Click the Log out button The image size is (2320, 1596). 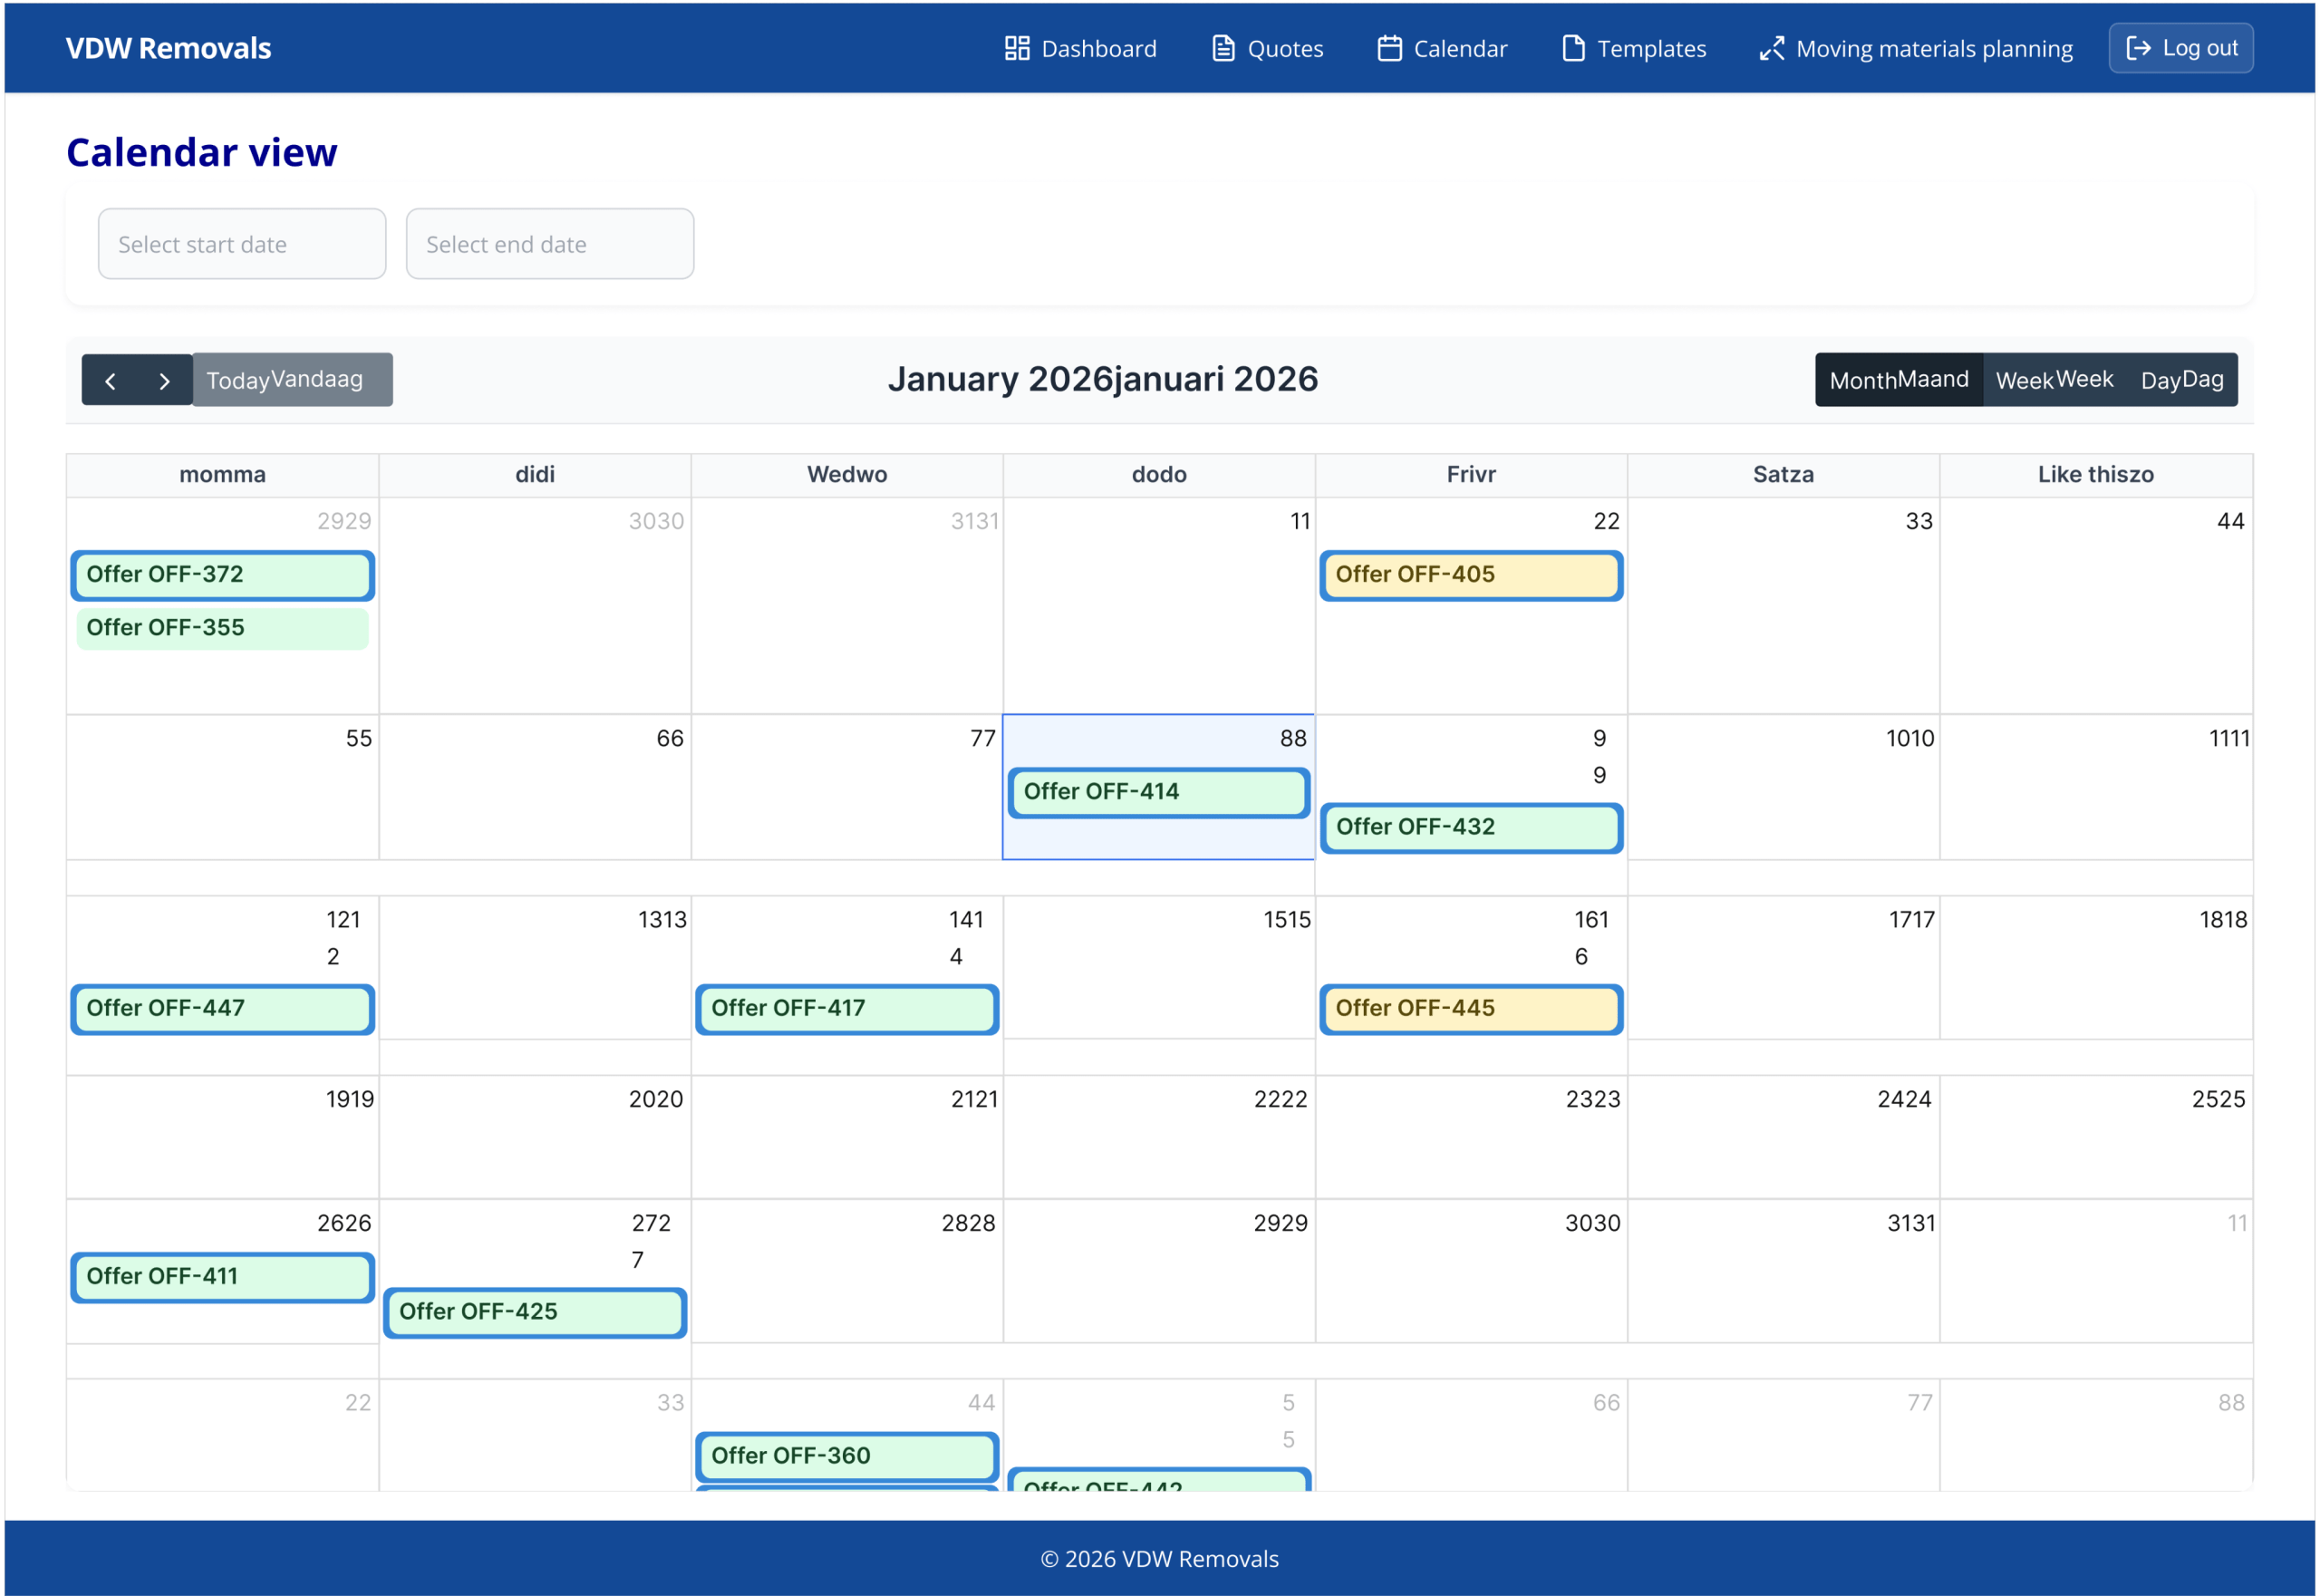[2181, 48]
